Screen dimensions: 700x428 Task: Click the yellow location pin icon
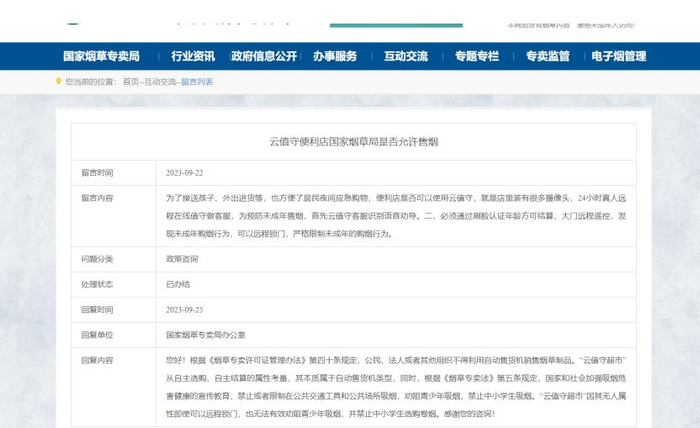coord(58,81)
